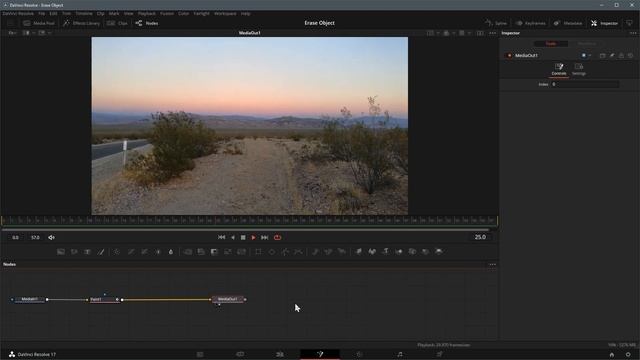Switch to the Color page
The image size is (640, 360).
tap(360, 354)
